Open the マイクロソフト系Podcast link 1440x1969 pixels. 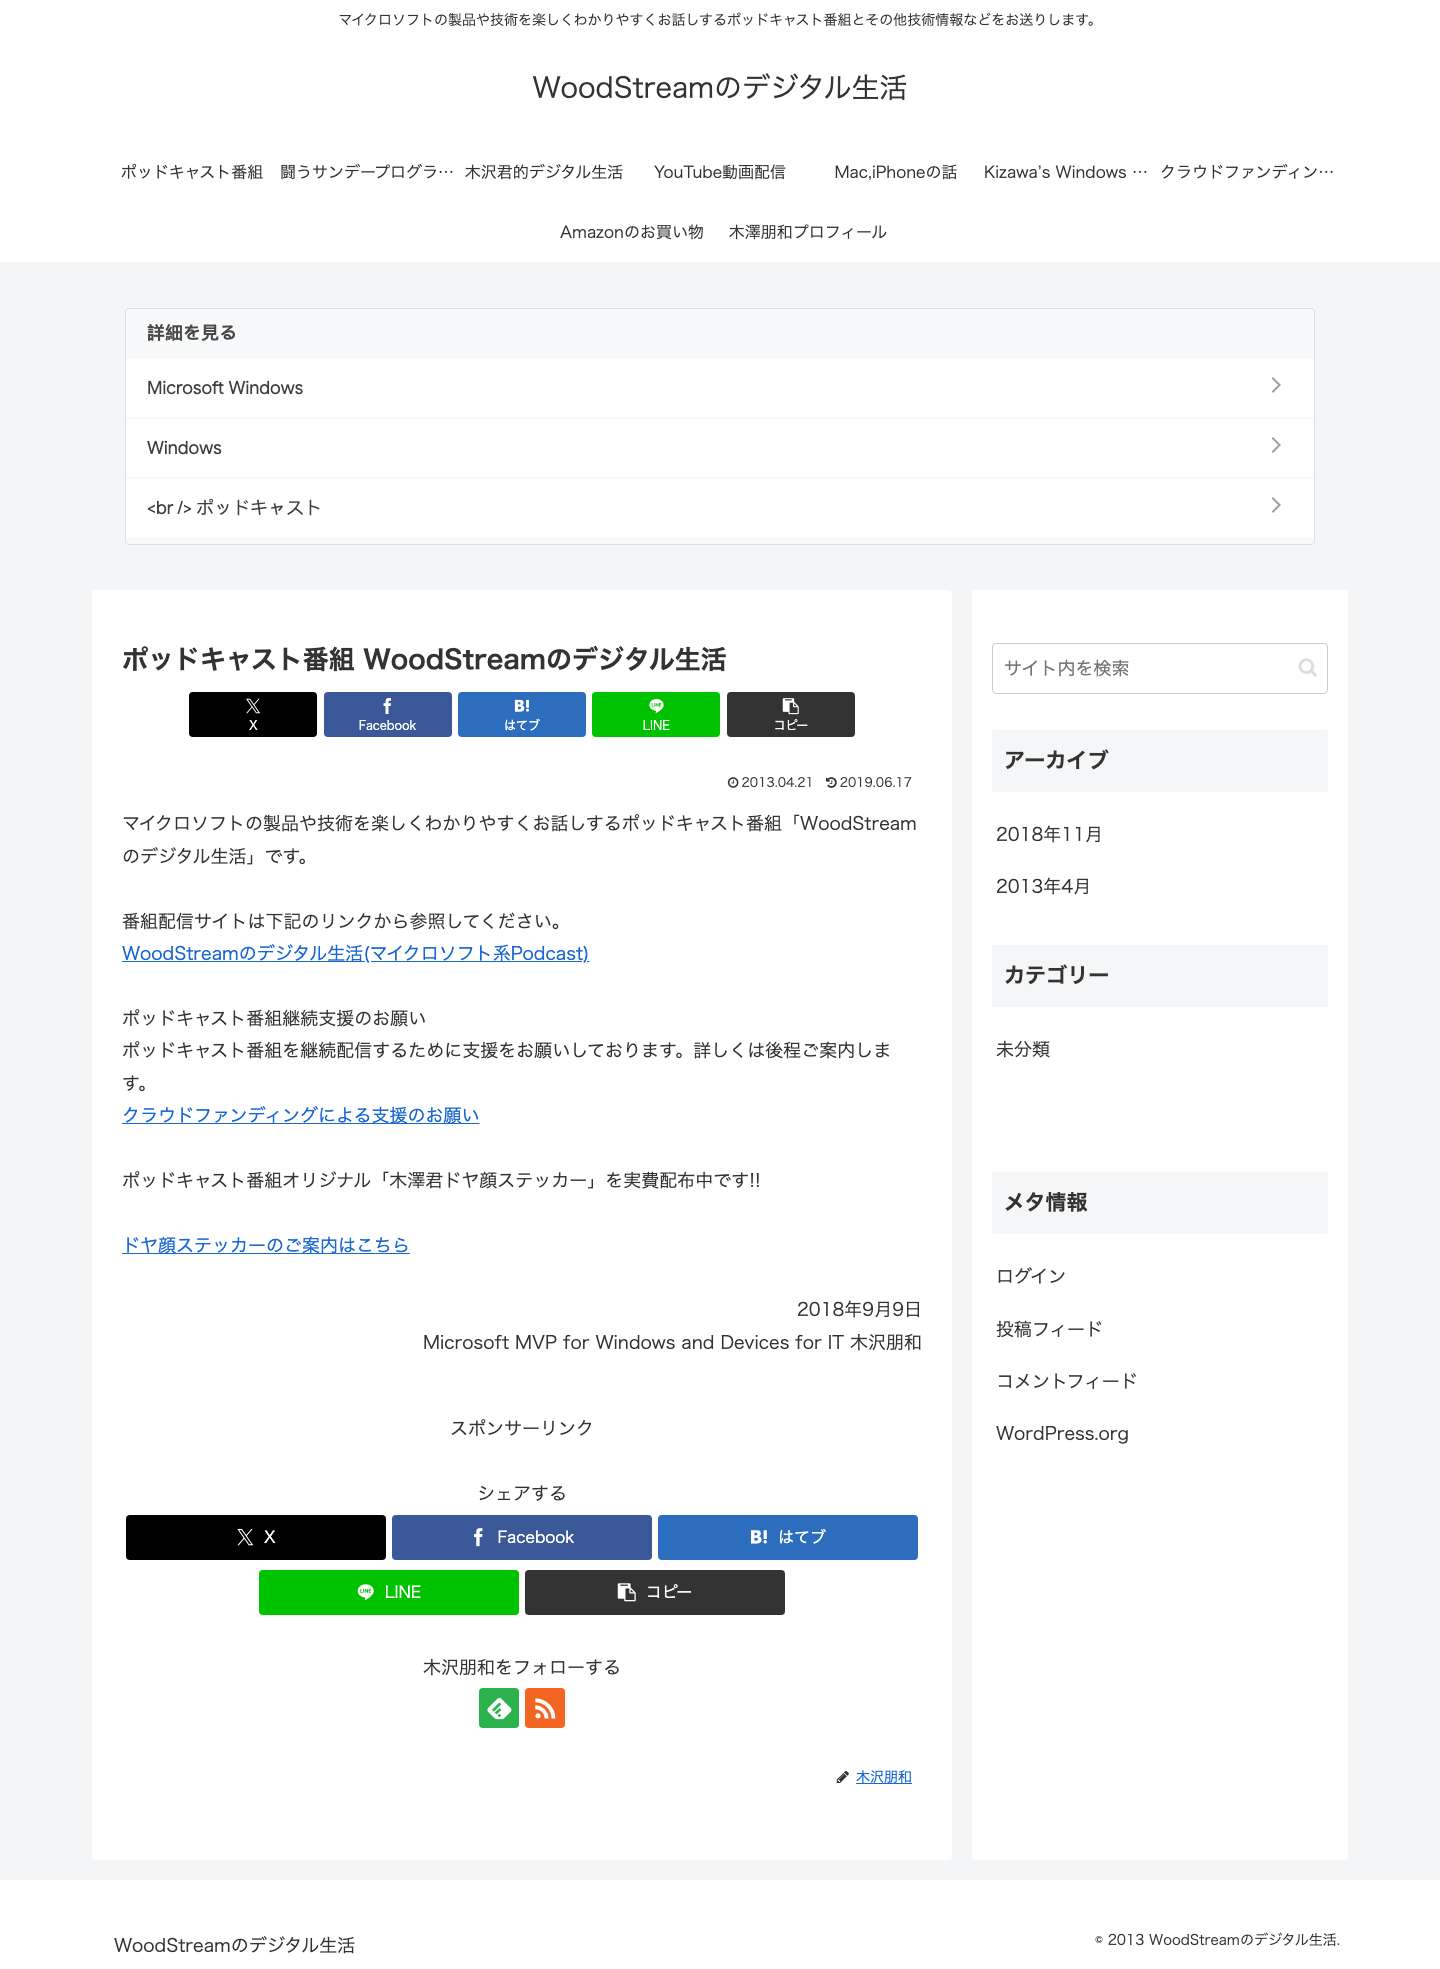pyautogui.click(x=355, y=953)
